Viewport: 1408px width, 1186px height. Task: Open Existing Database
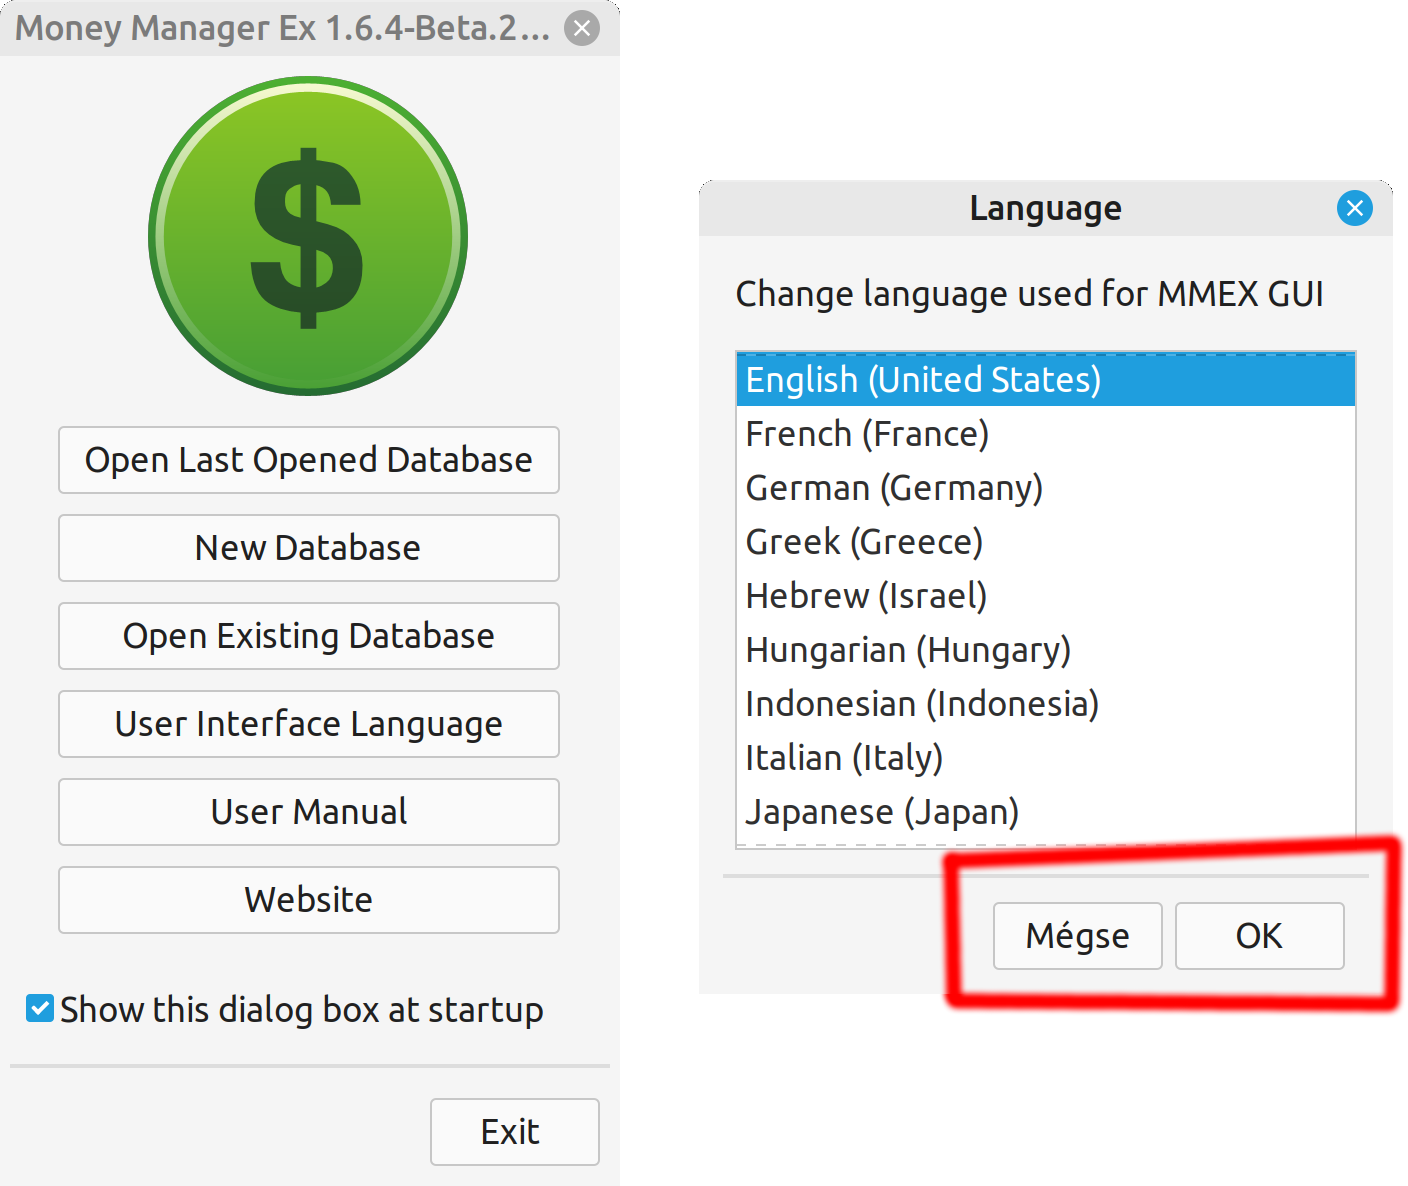[x=308, y=636]
